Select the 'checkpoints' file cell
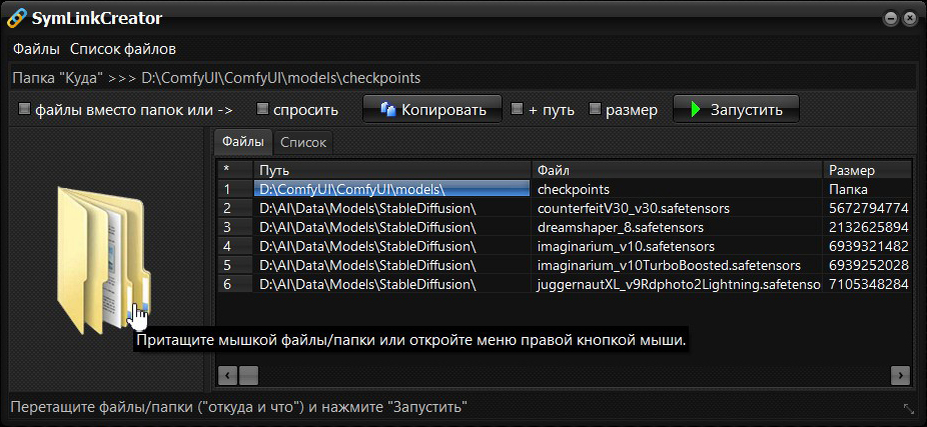This screenshot has height=427, width=927. pos(677,189)
